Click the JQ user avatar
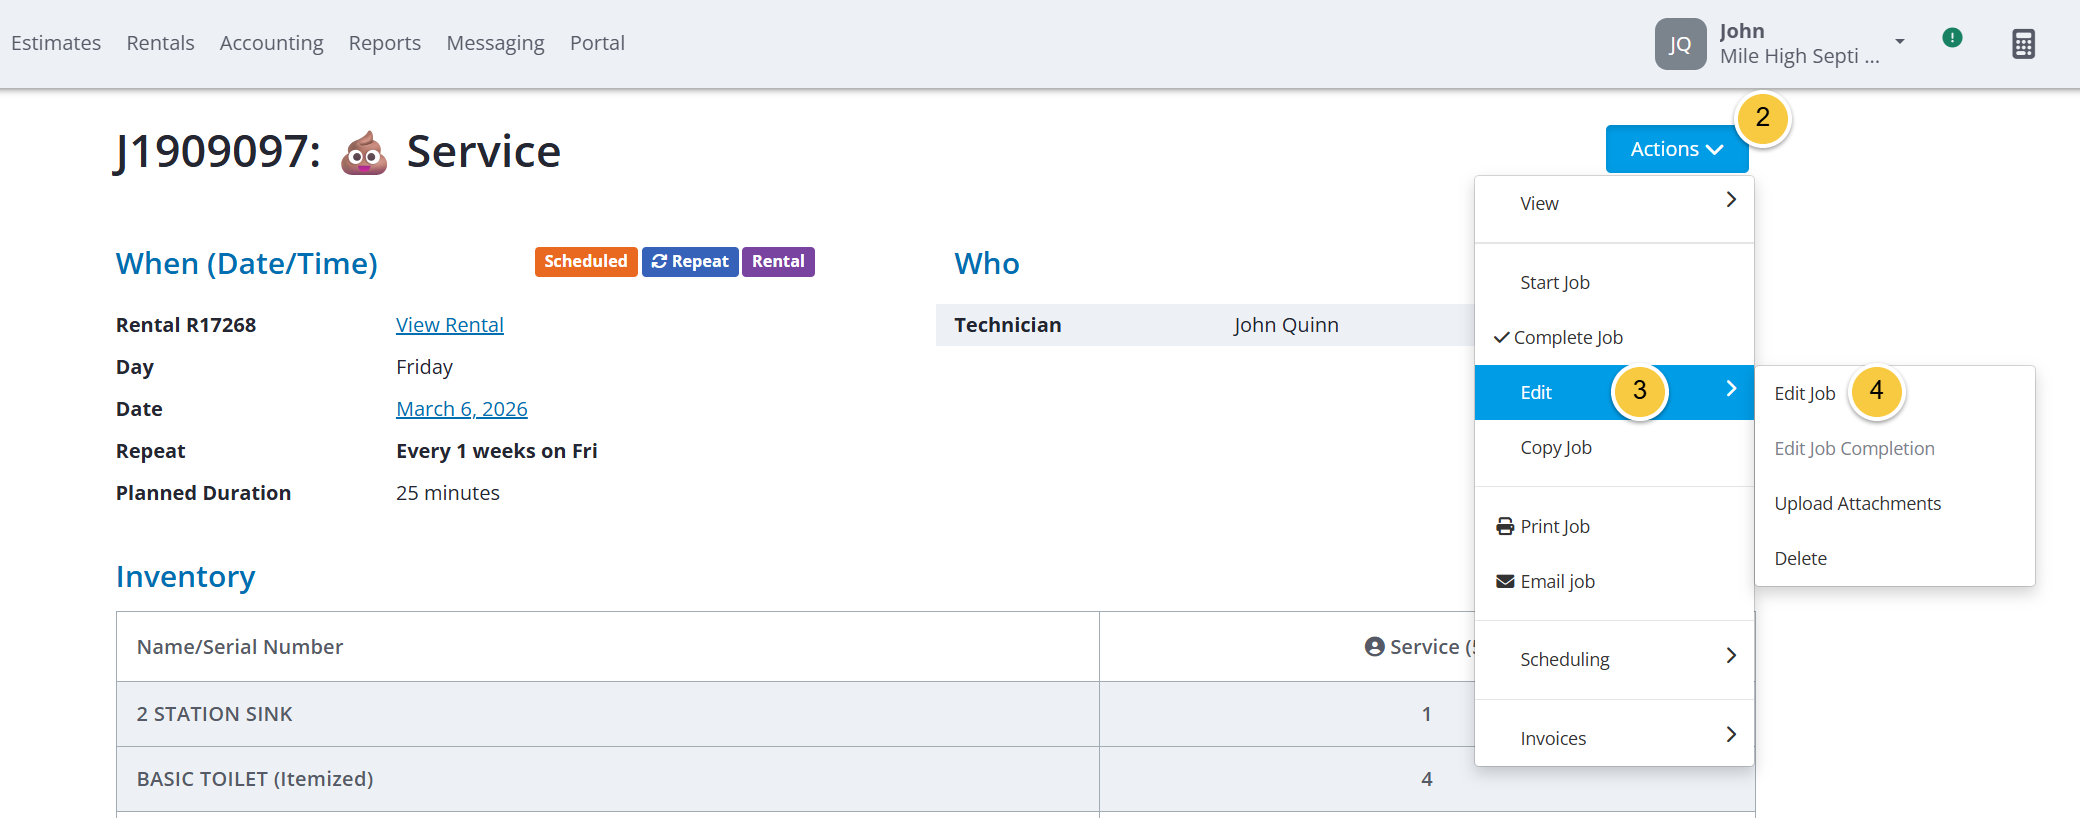 [1680, 44]
